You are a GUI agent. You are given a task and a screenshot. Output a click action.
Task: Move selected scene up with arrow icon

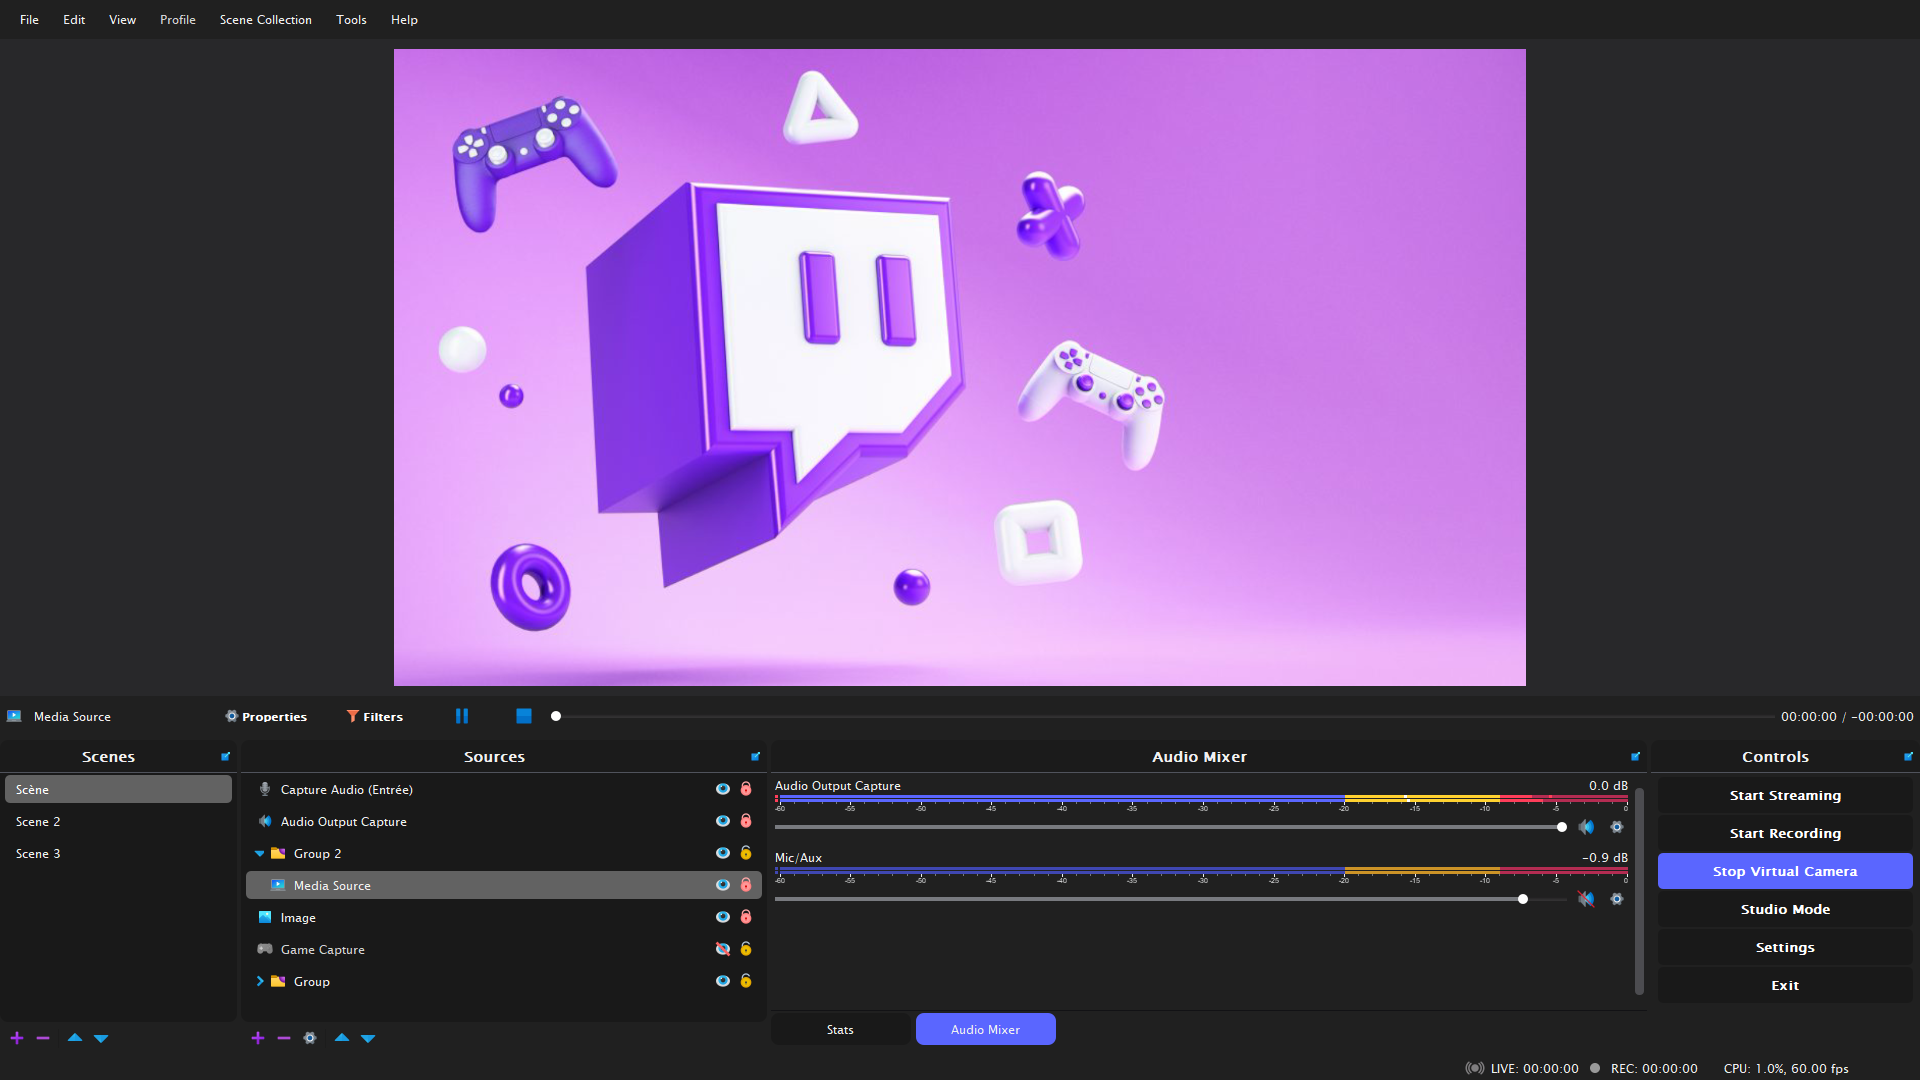pyautogui.click(x=75, y=1038)
